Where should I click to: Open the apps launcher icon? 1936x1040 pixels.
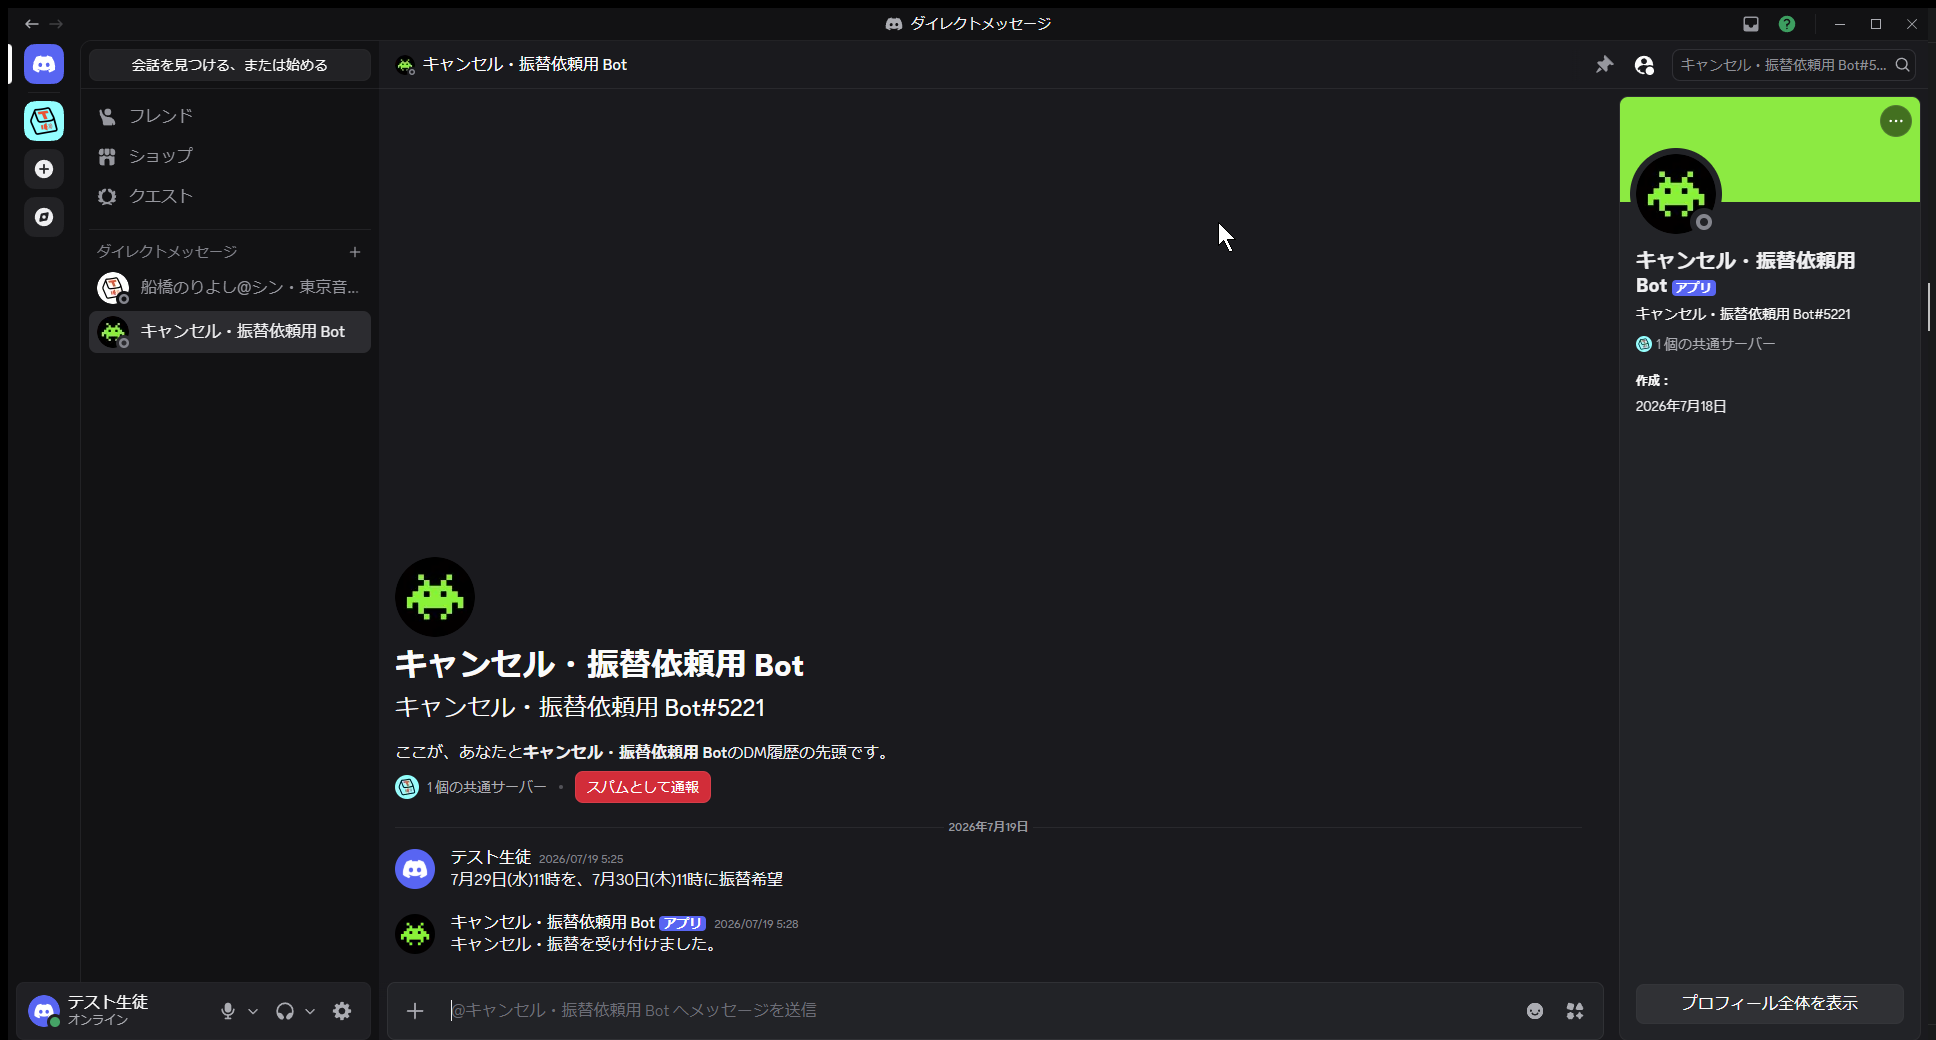[1575, 1011]
